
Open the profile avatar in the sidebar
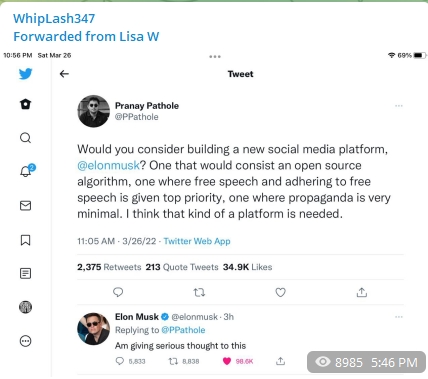pyautogui.click(x=25, y=307)
